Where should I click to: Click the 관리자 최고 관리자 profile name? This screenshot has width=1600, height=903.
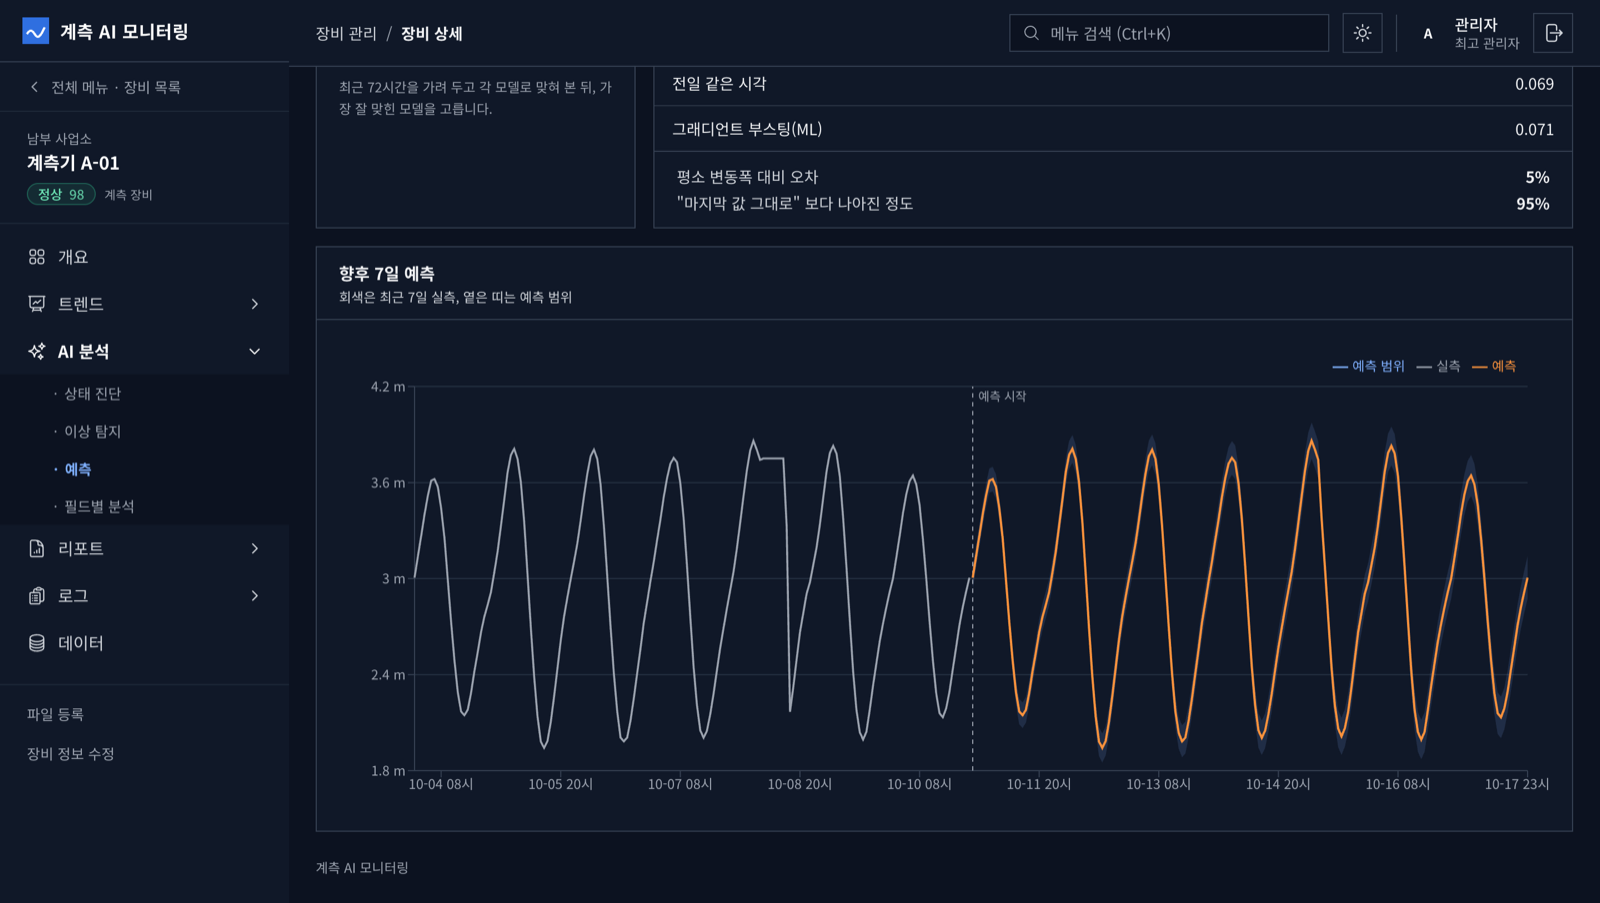coord(1486,33)
